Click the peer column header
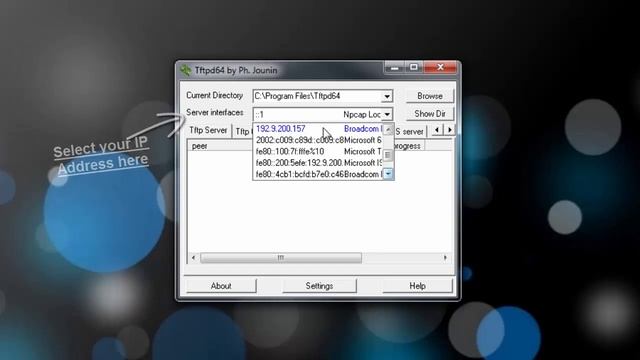This screenshot has height=360, width=640. click(x=220, y=146)
